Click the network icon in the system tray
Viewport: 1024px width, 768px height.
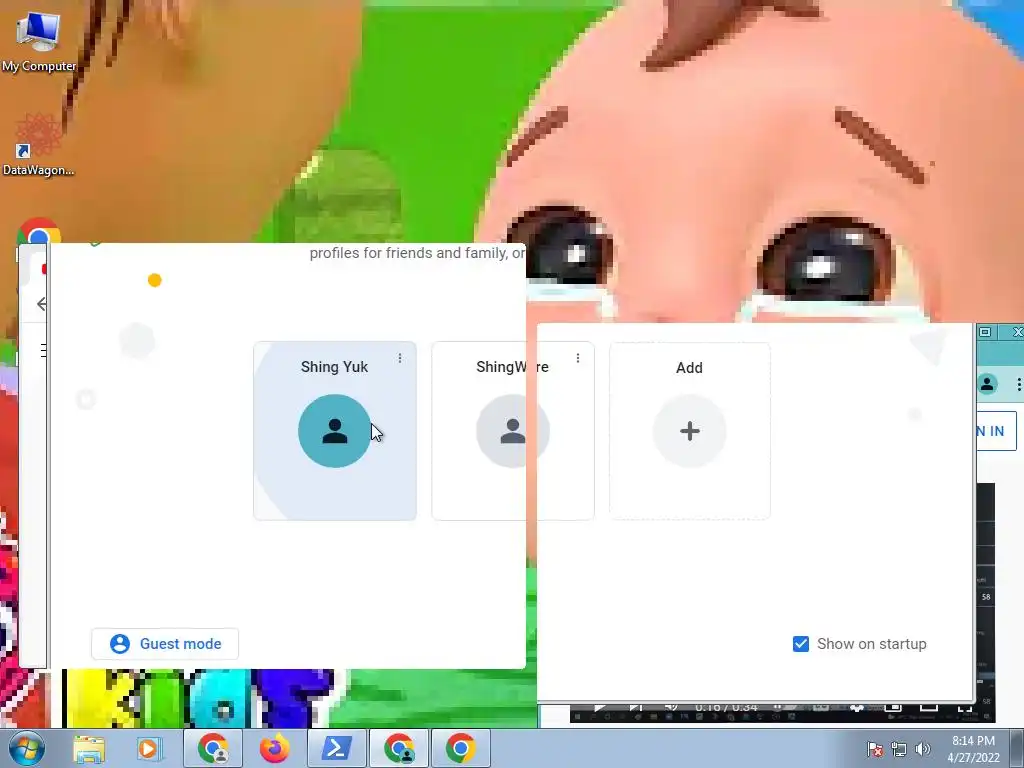[x=899, y=749]
